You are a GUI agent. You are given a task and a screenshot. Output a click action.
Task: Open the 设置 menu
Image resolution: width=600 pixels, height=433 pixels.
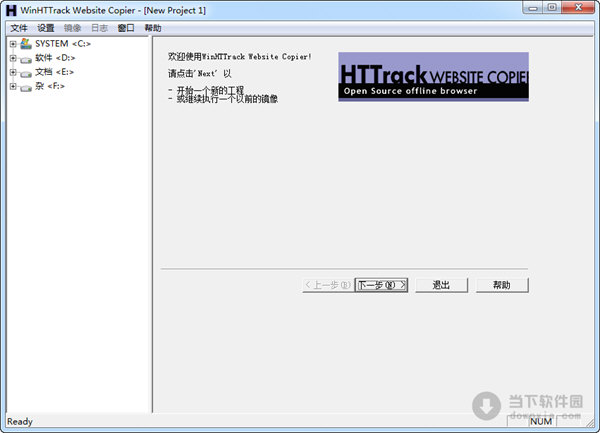46,28
